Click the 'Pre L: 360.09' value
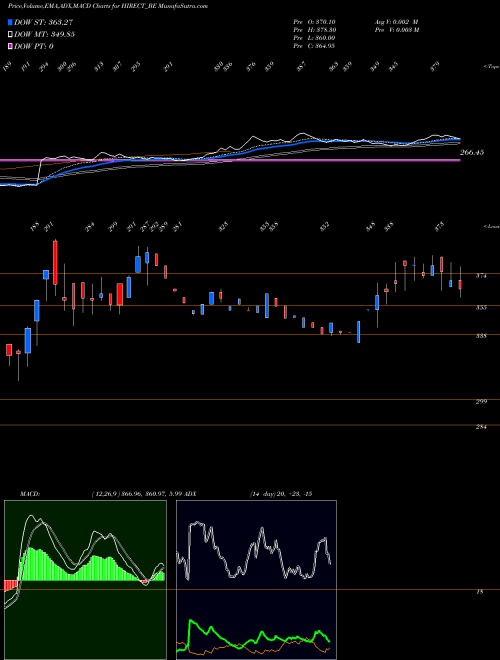The image size is (500, 660). 314,38
